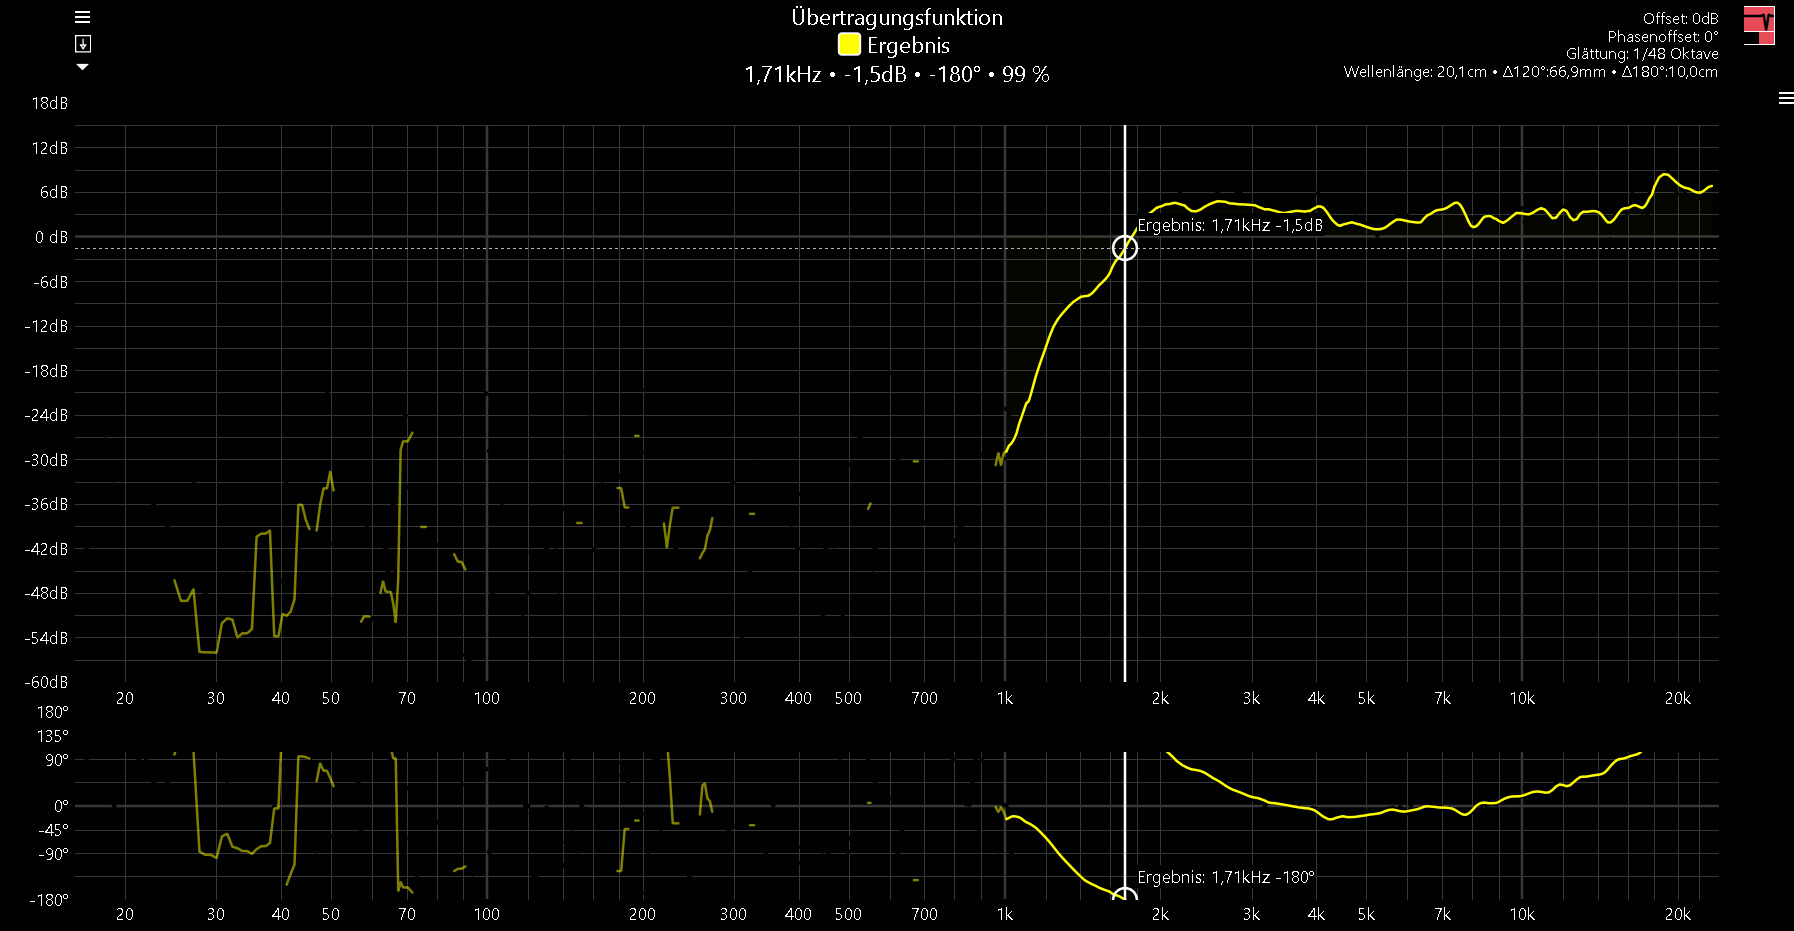The image size is (1794, 931).
Task: Click the yellow Ergebnis color swatch
Action: coord(849,45)
